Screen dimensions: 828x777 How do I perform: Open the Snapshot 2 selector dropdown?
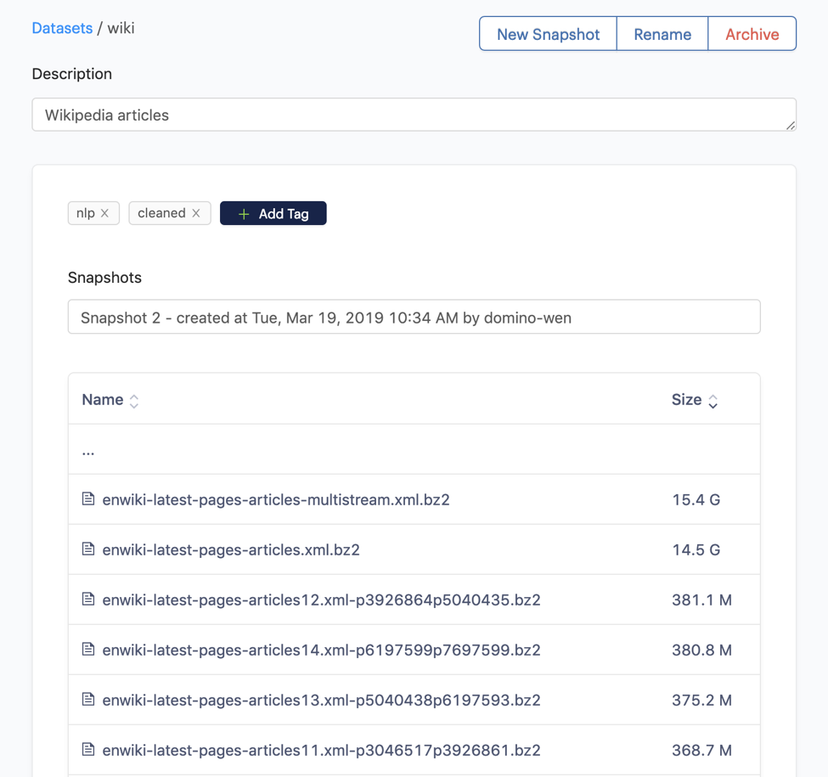414,316
